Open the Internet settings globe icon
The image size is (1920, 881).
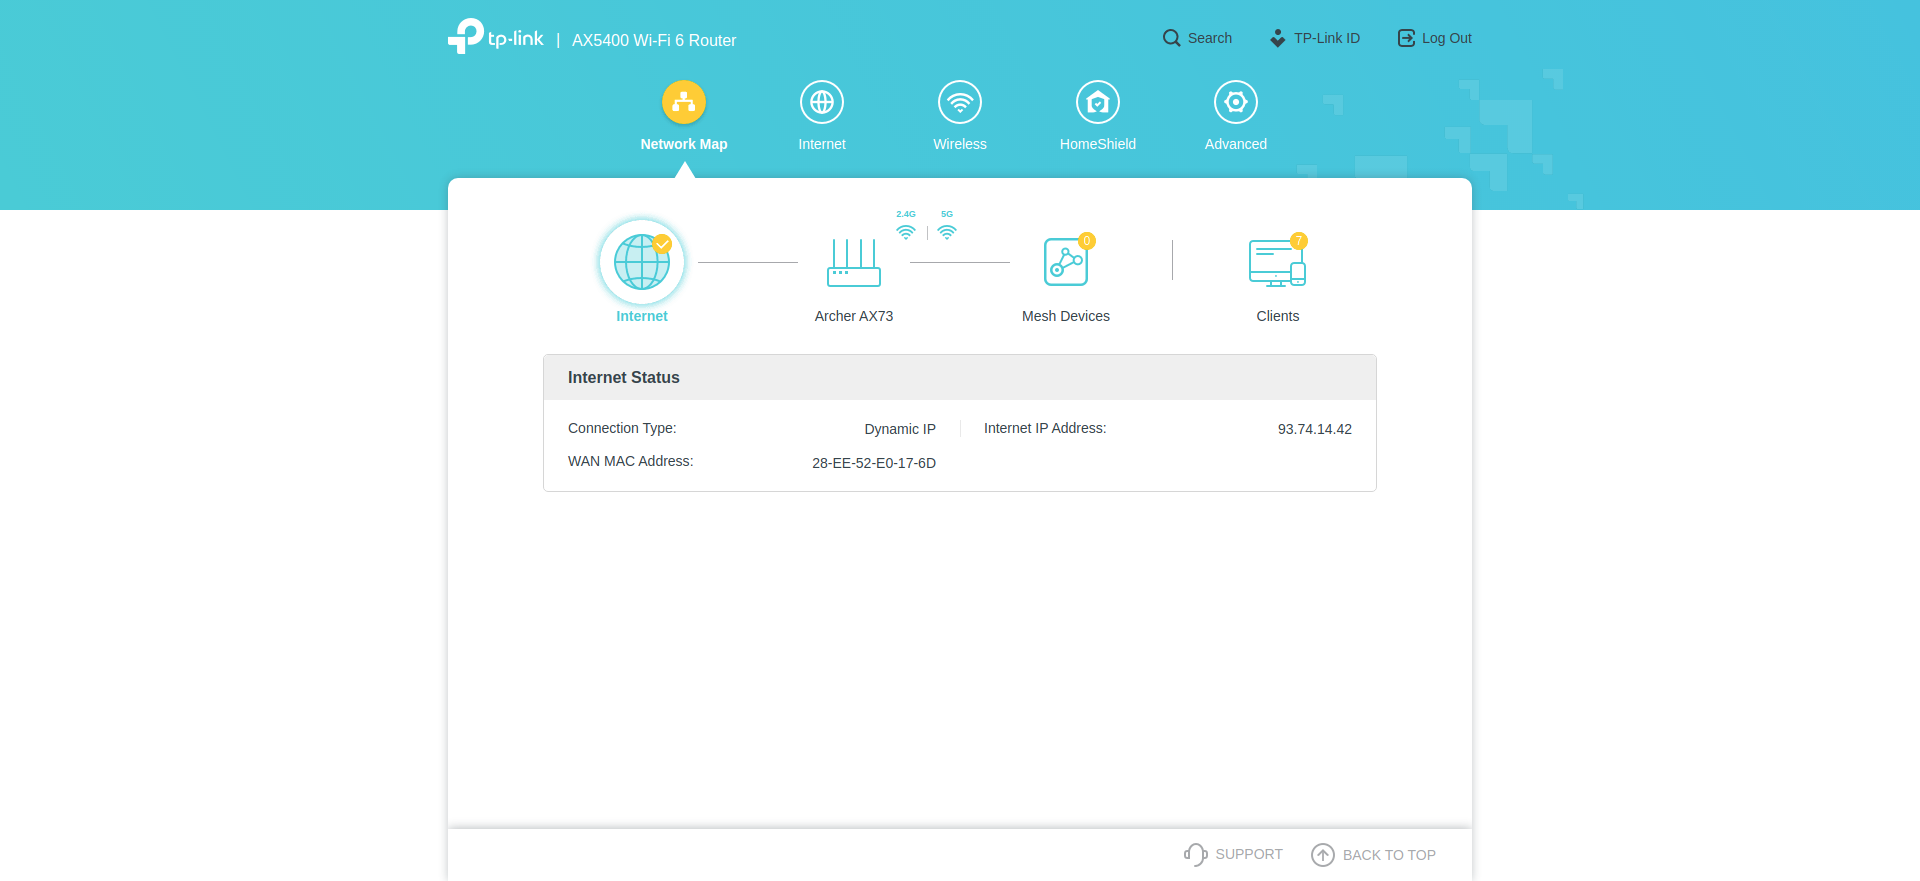[x=822, y=102]
